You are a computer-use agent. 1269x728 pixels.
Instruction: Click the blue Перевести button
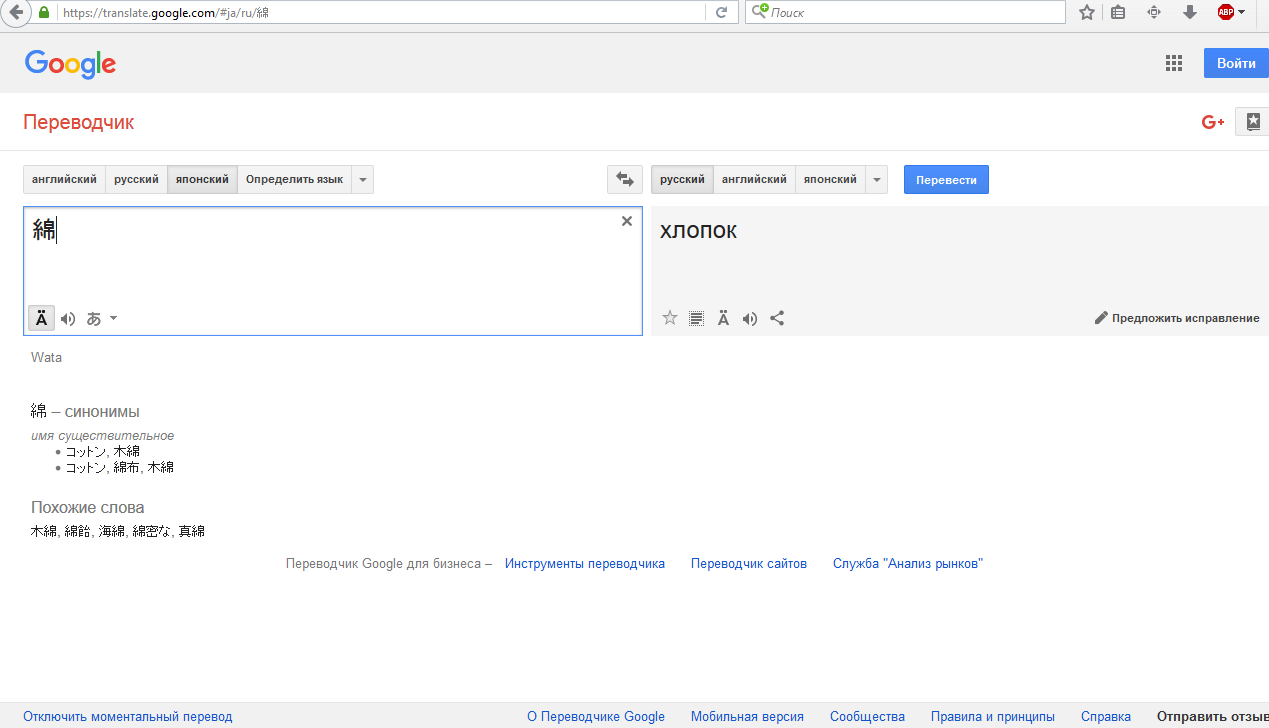point(946,180)
